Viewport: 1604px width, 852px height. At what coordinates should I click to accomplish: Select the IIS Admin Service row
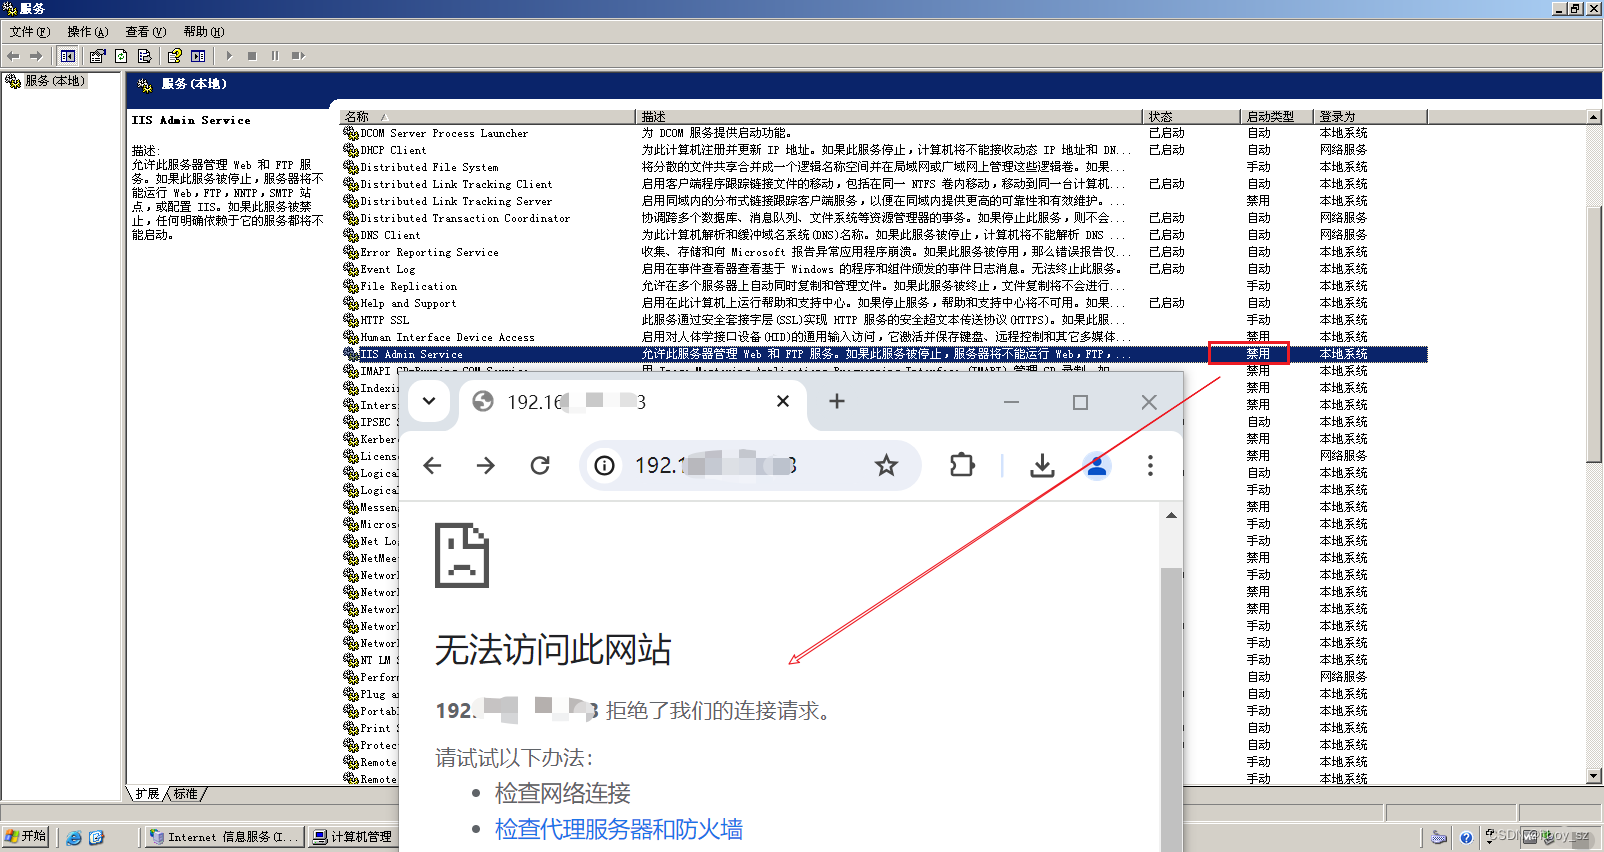tap(884, 354)
